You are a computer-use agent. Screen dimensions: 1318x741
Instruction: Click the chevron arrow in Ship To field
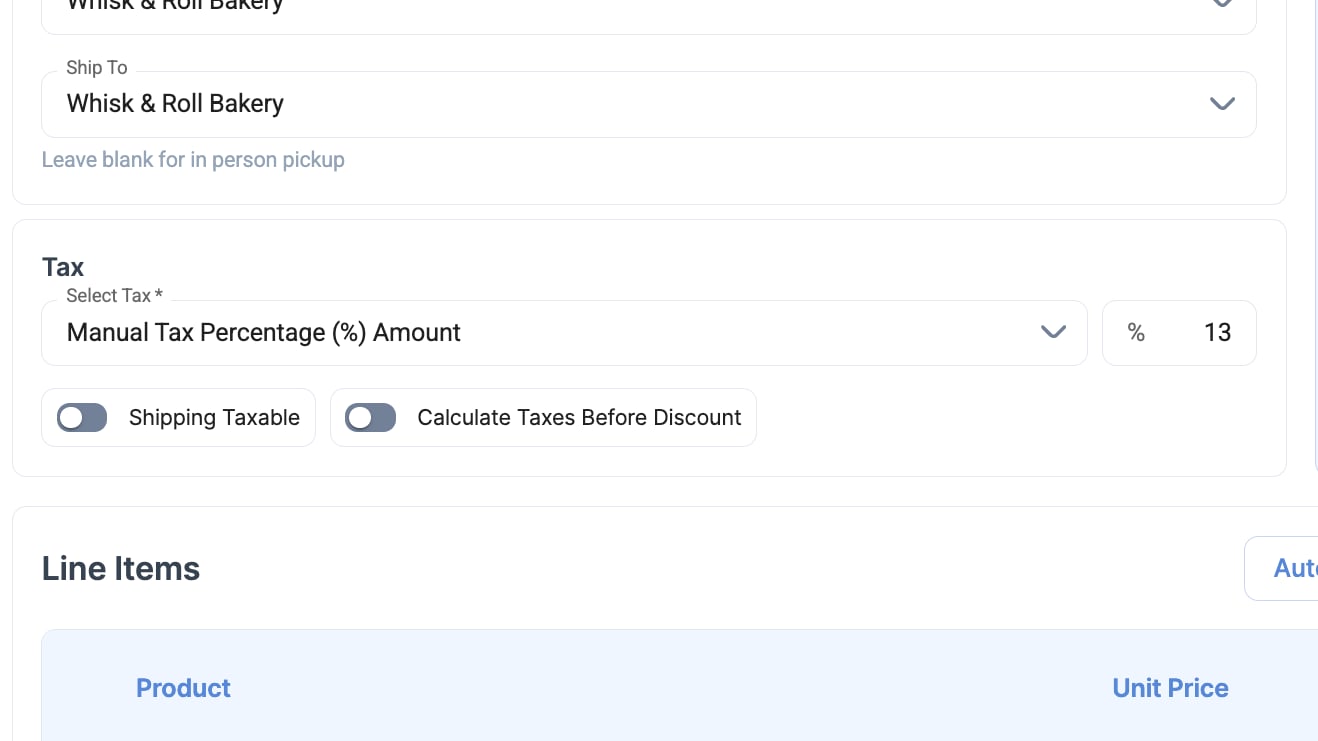coord(1222,104)
